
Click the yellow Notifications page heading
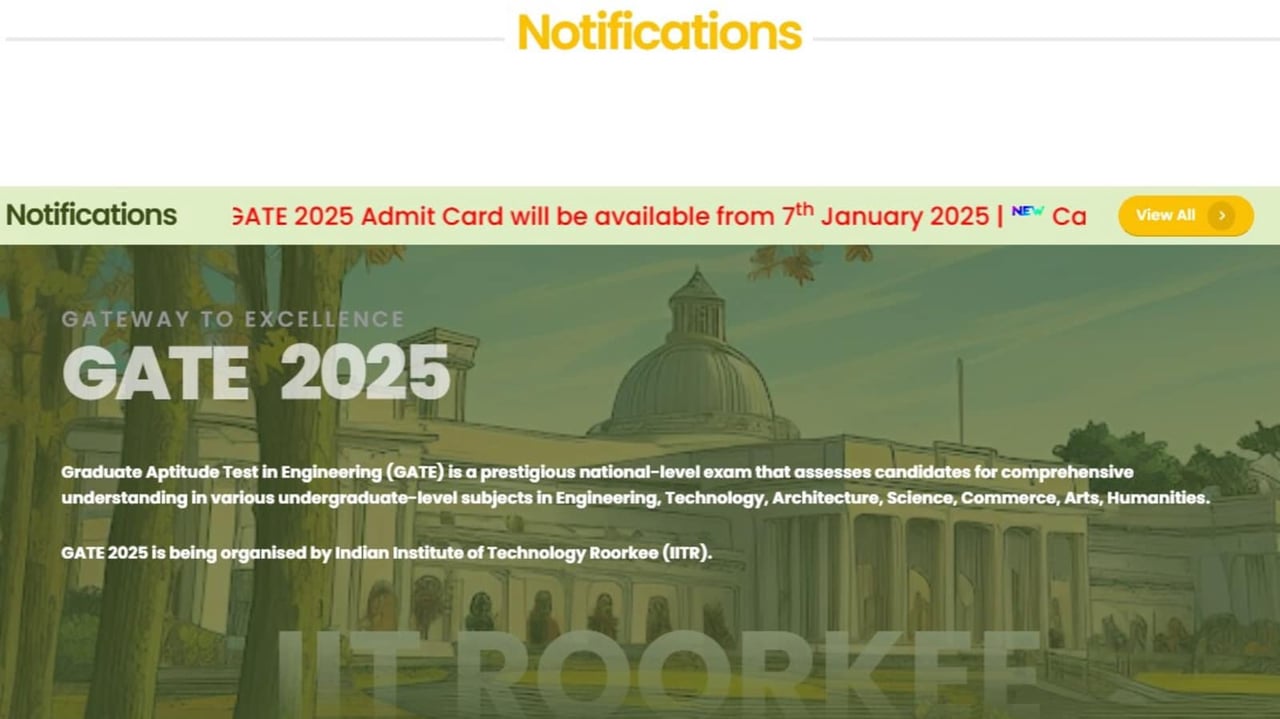659,31
